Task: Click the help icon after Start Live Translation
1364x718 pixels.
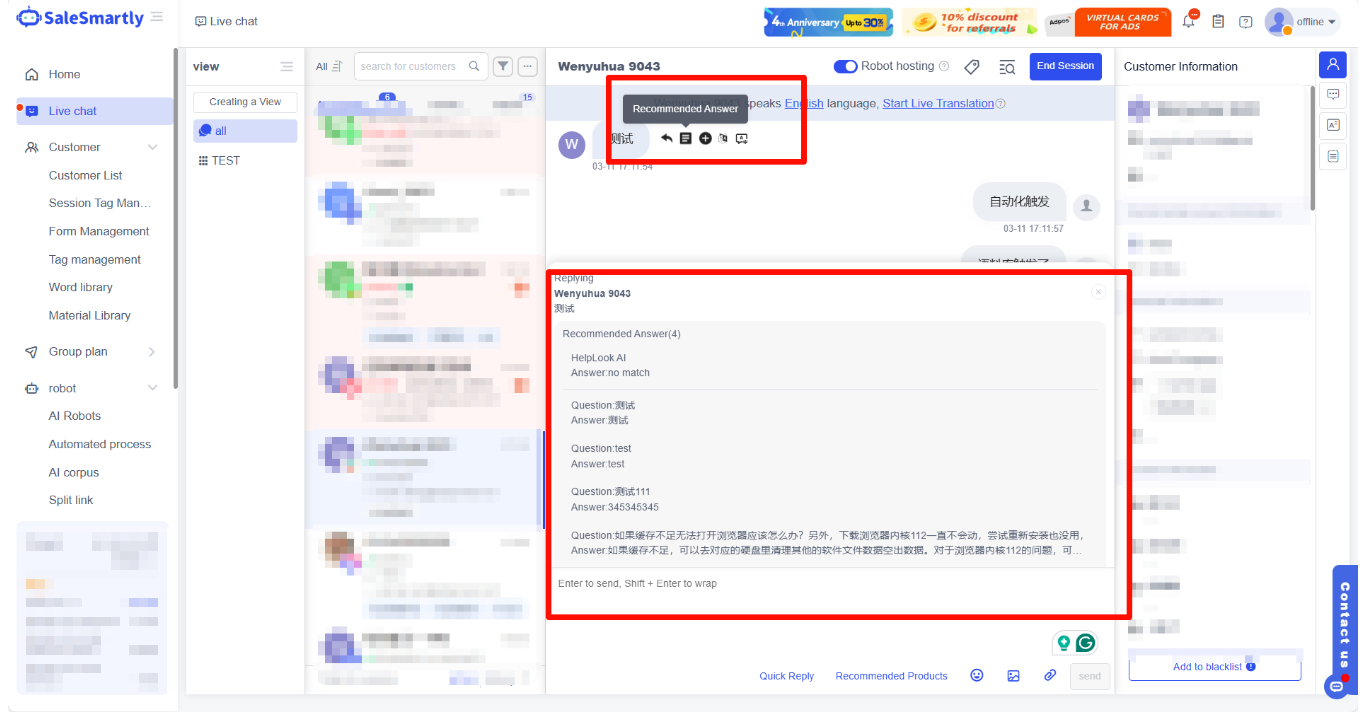Action: point(1001,104)
